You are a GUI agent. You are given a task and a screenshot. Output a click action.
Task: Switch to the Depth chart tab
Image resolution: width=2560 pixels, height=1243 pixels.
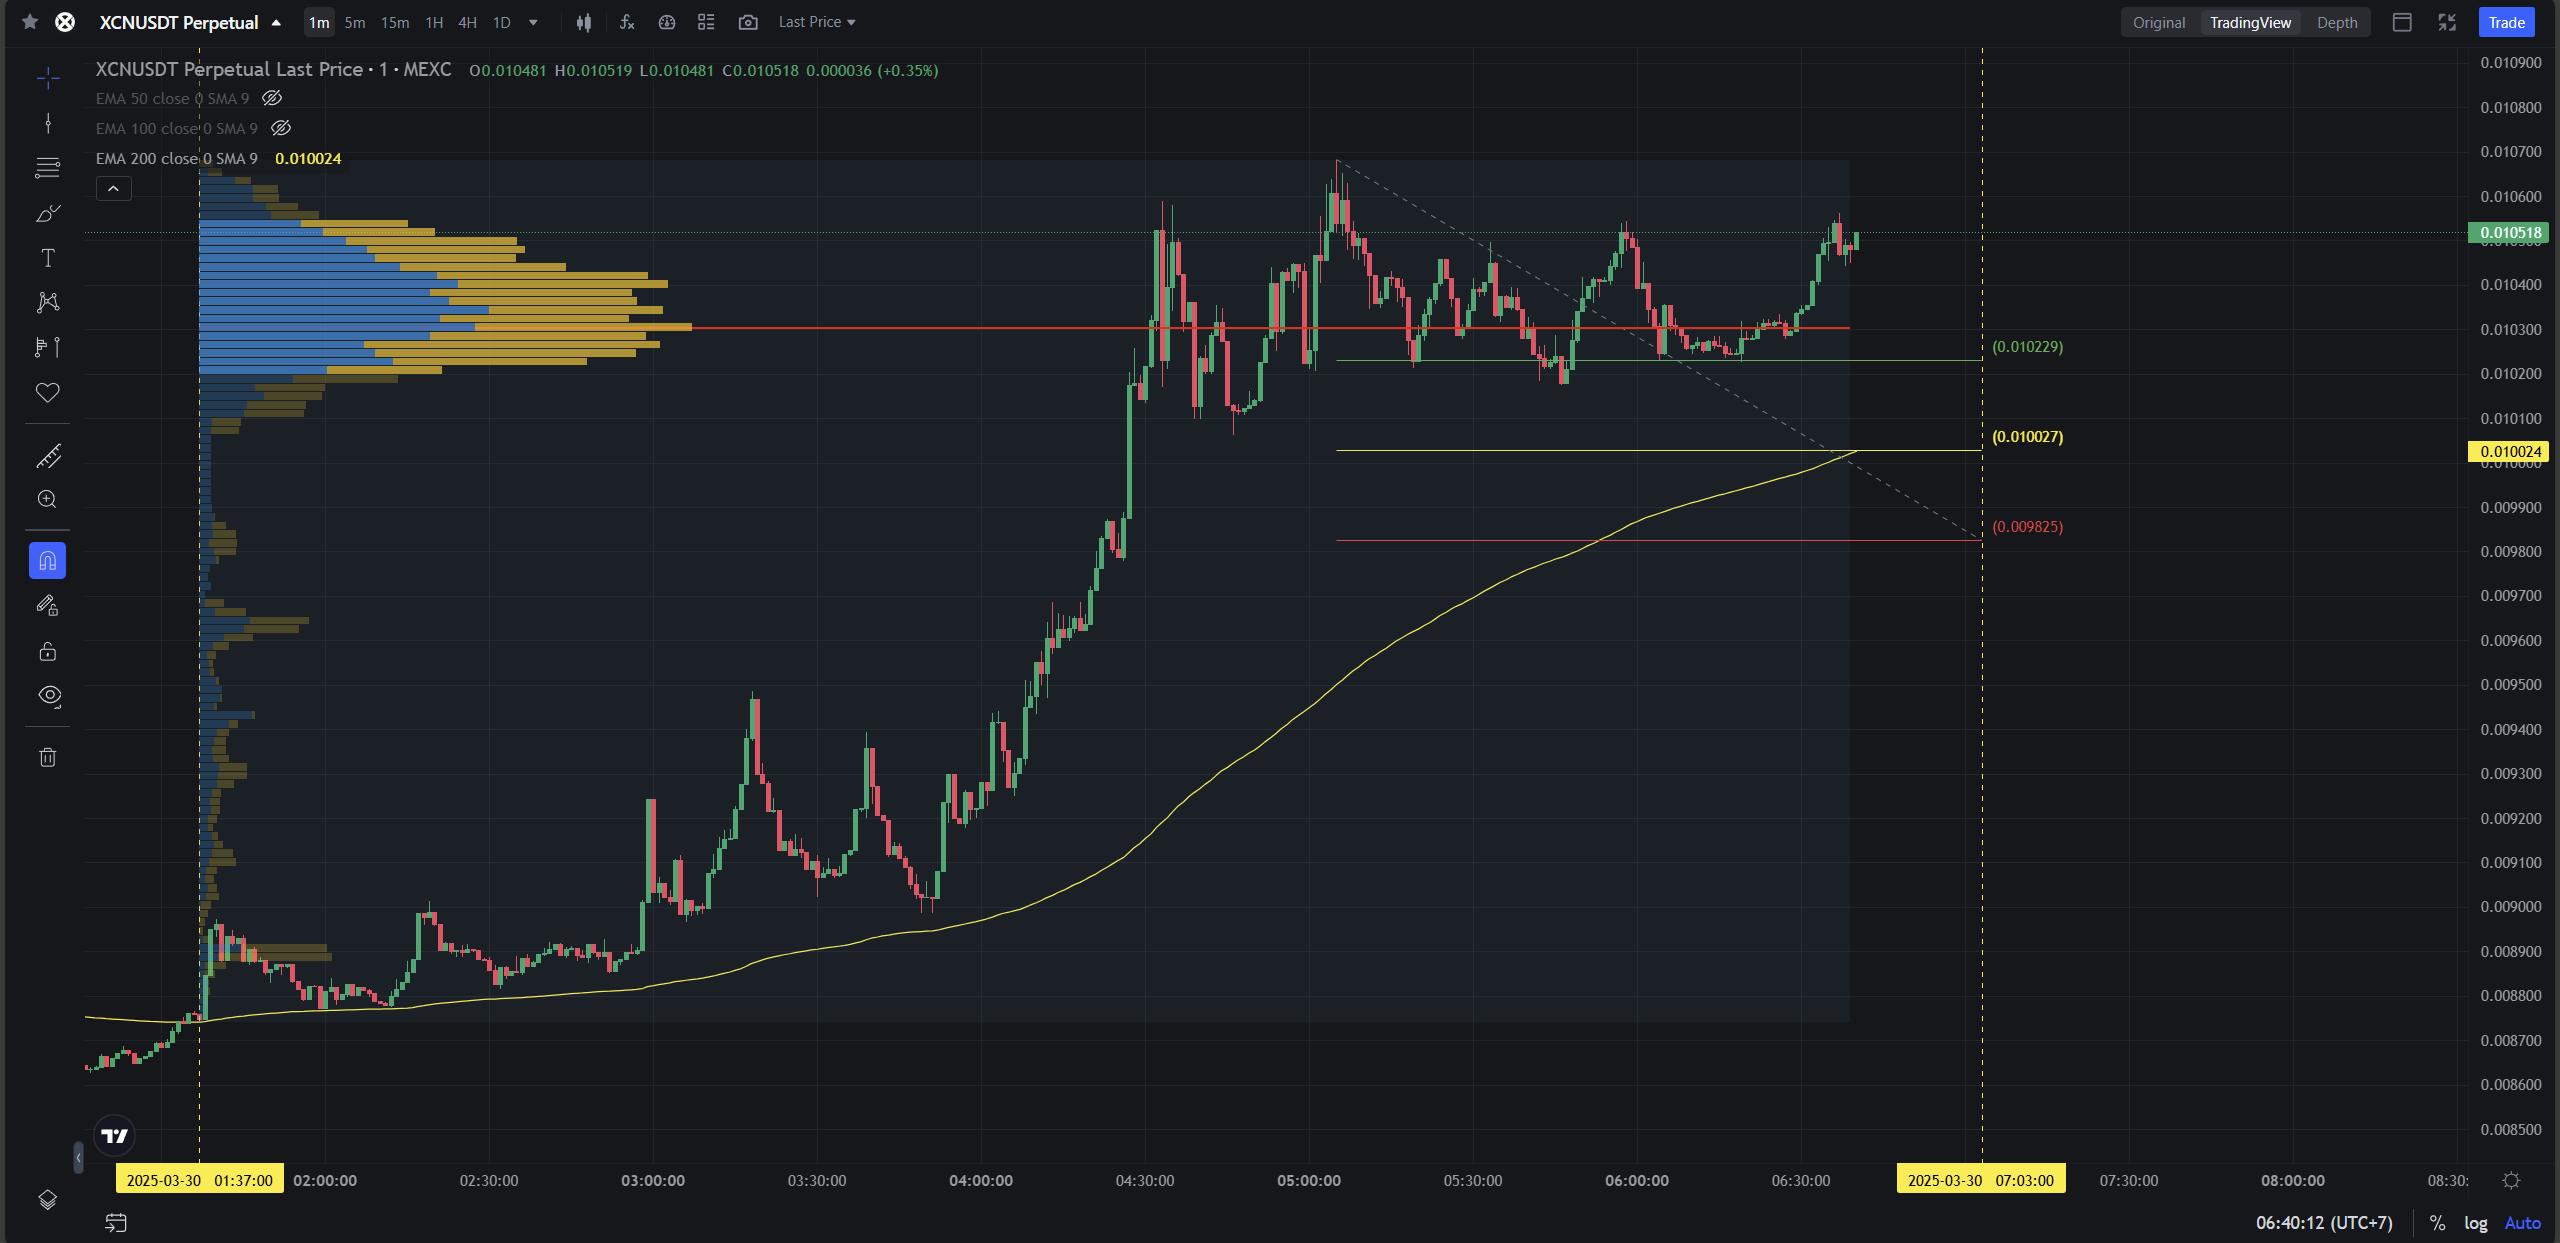[2336, 22]
